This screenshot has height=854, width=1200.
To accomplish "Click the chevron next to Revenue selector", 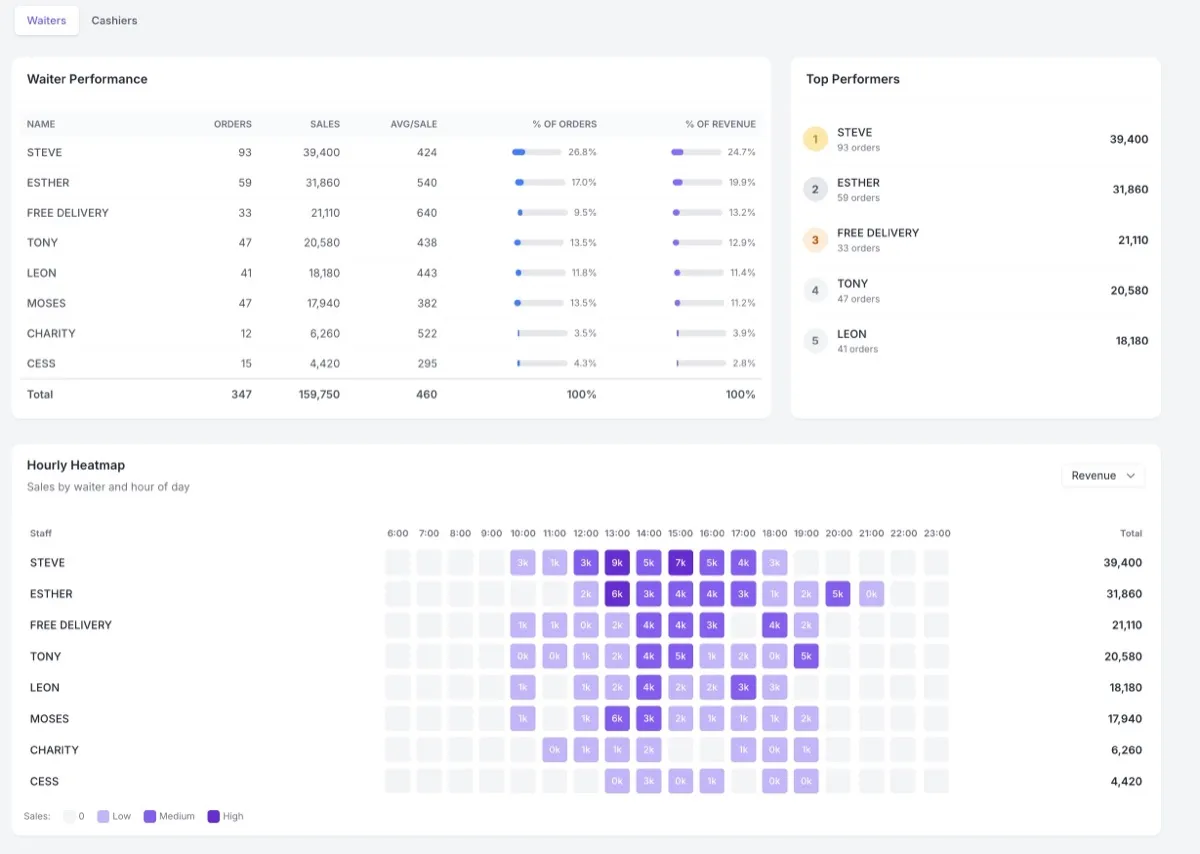I will tap(1131, 476).
